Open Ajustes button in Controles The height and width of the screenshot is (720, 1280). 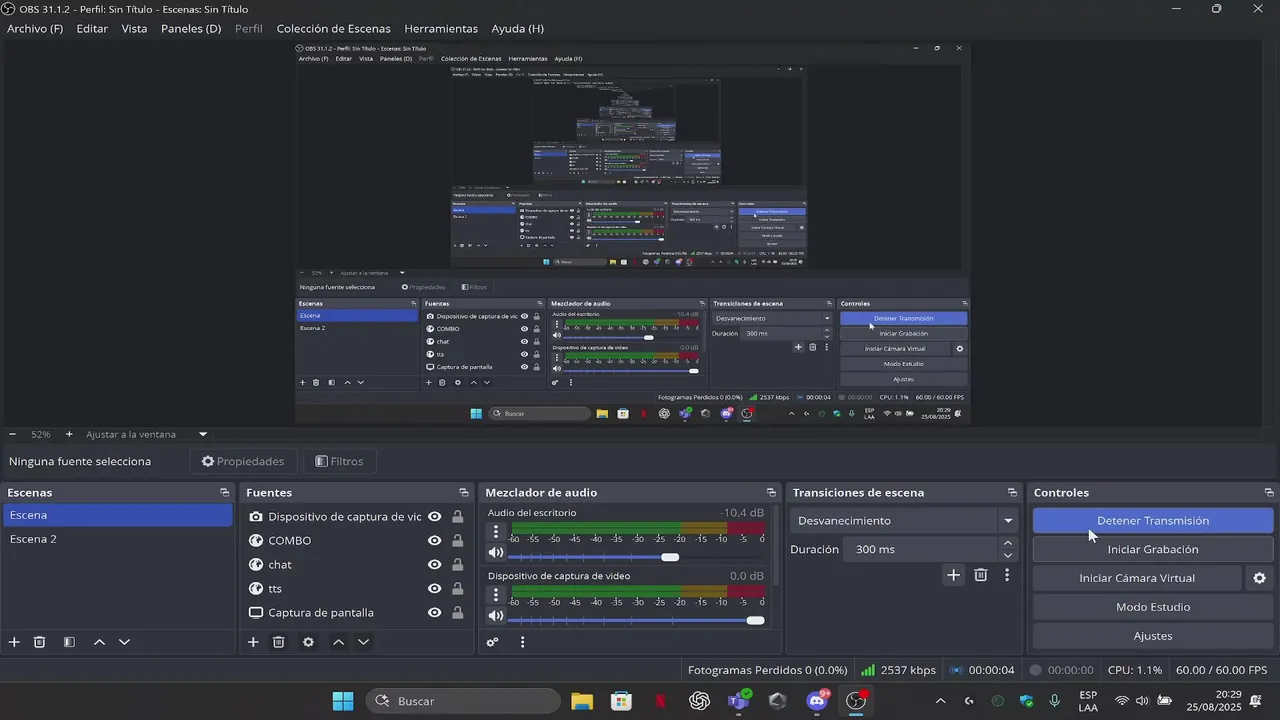(x=1153, y=636)
